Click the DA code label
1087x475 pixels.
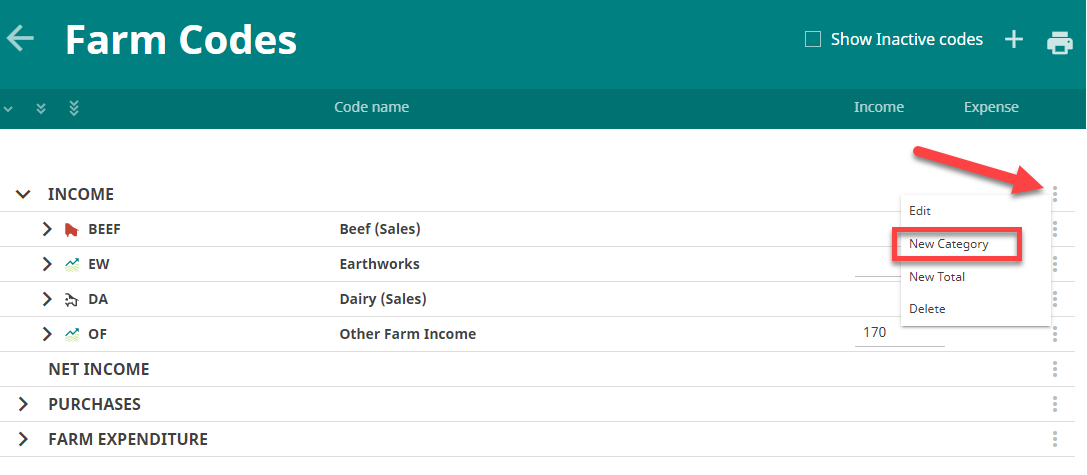[x=98, y=300]
